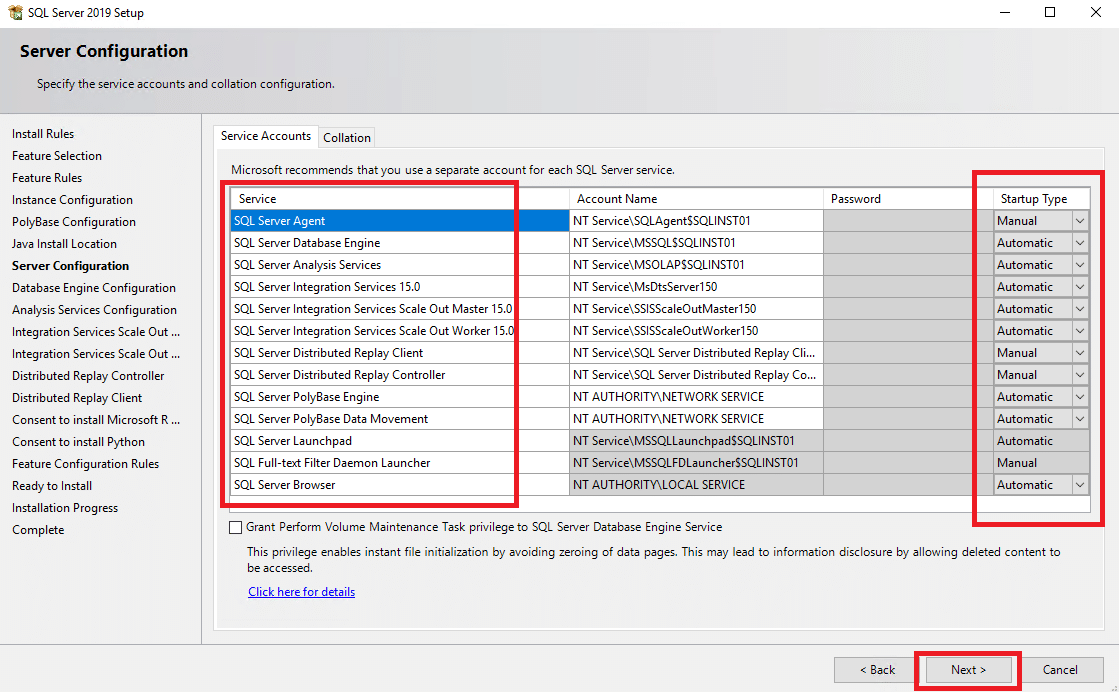Open the Click here for details link
This screenshot has width=1119, height=692.
(x=301, y=591)
